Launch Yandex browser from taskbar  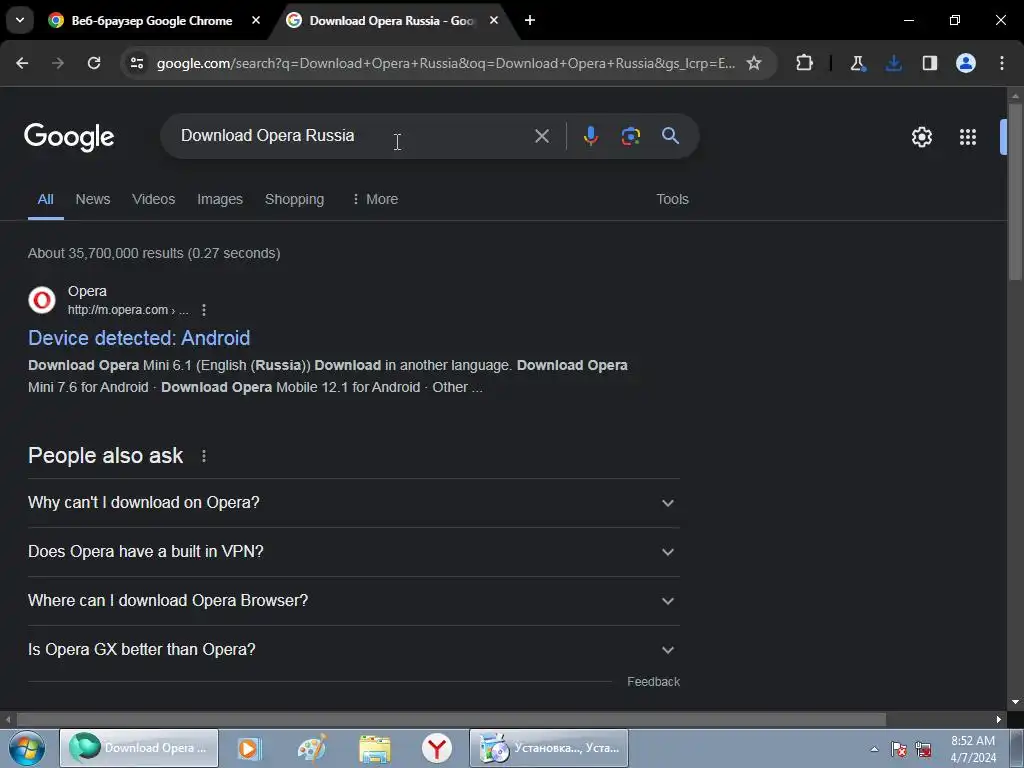pos(436,748)
